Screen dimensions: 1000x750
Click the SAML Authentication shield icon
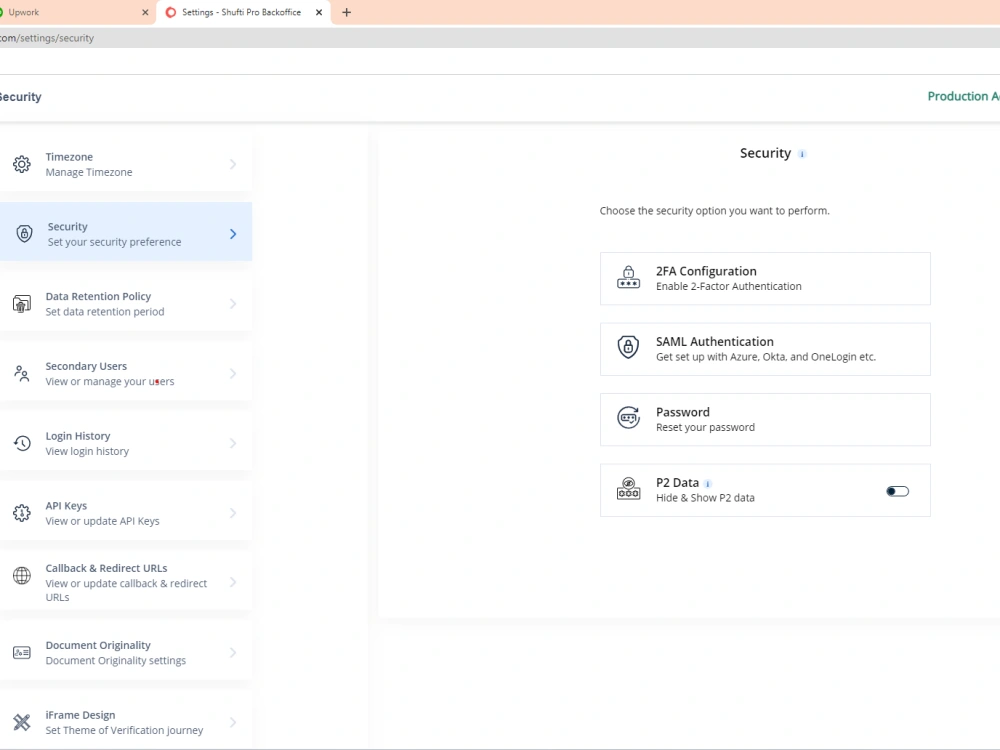pos(628,348)
